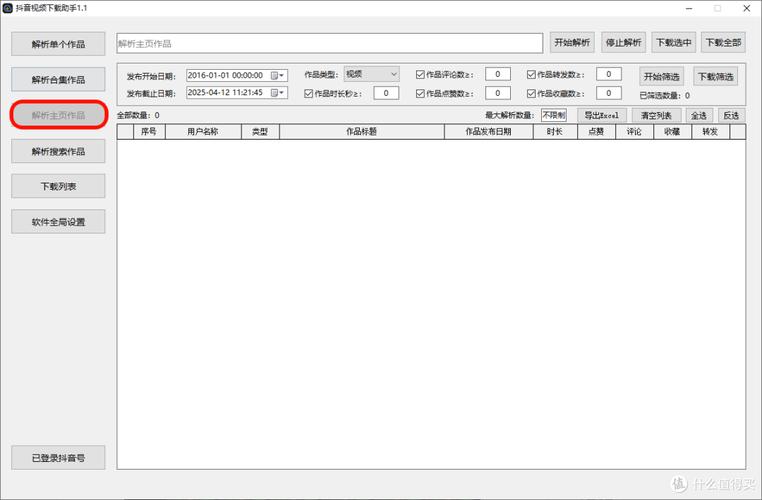Click 已登录抖音号 button

coord(58,458)
